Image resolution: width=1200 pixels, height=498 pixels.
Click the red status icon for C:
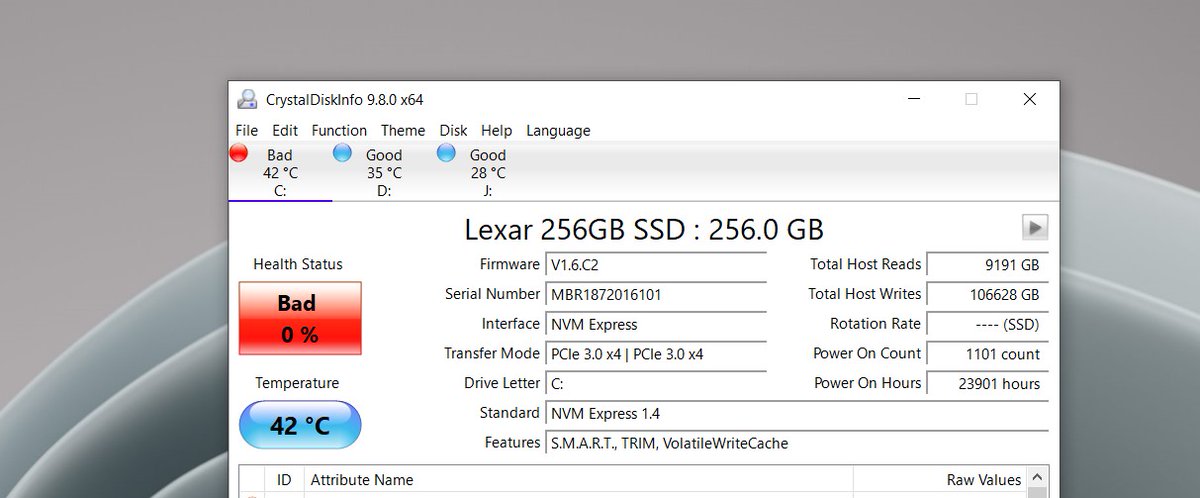(239, 153)
